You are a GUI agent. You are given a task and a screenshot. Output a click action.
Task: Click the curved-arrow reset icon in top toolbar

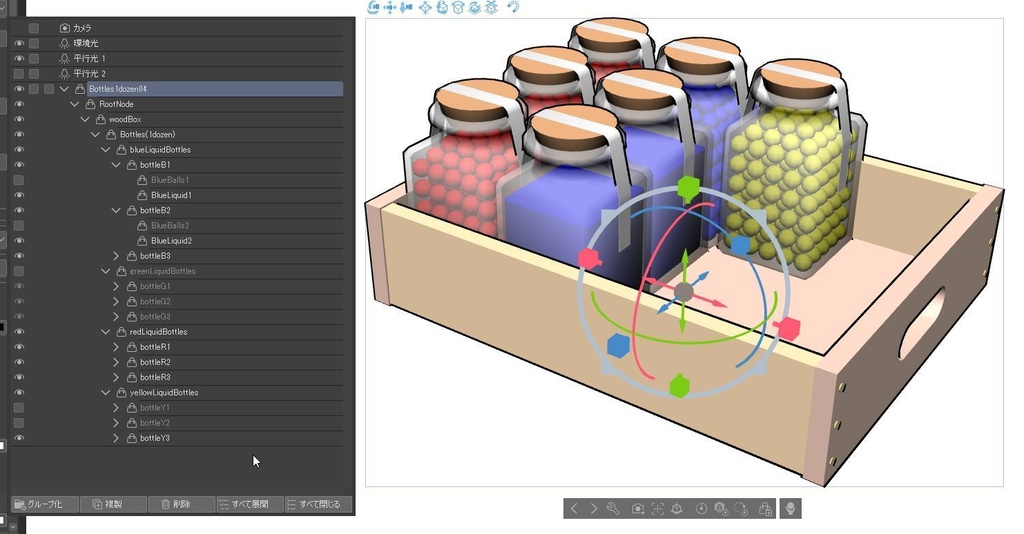coord(513,7)
